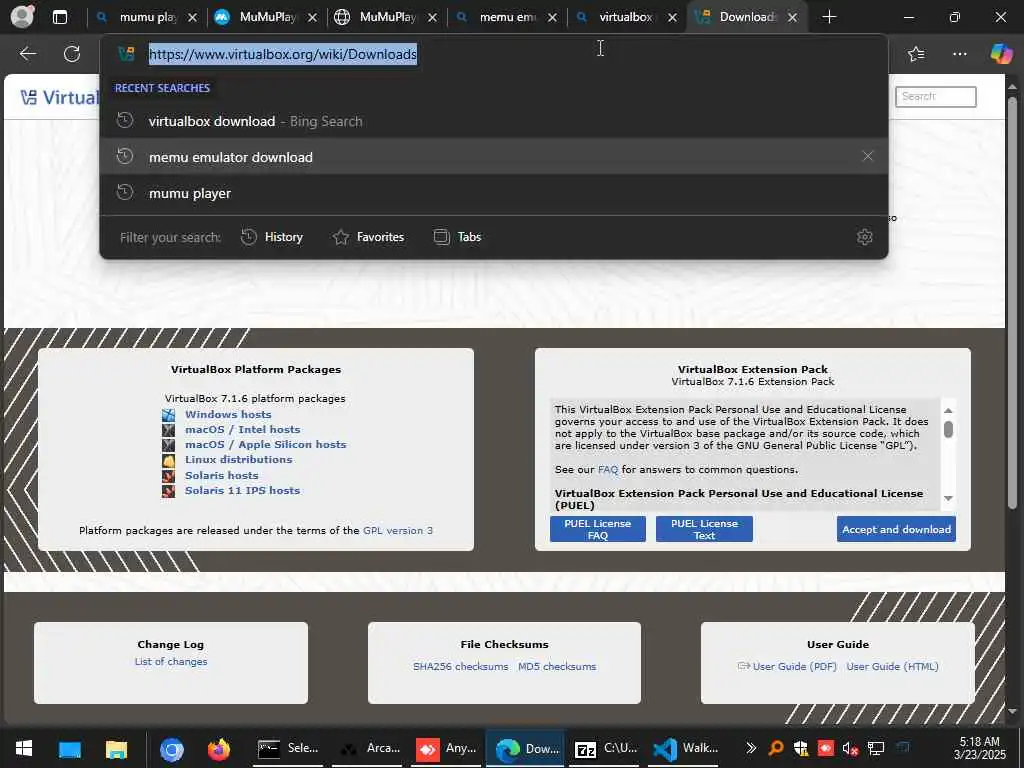This screenshot has height=768, width=1024.
Task: Select 'virtualbox download' recent search
Action: pos(494,121)
